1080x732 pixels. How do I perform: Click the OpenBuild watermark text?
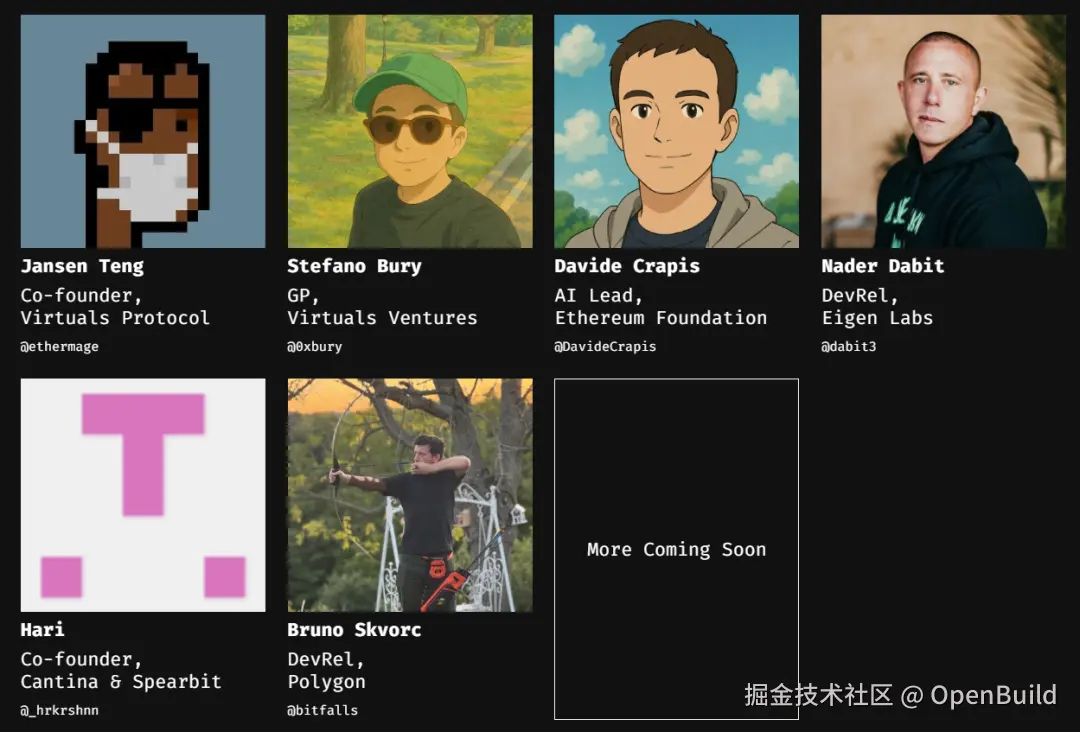pos(993,695)
